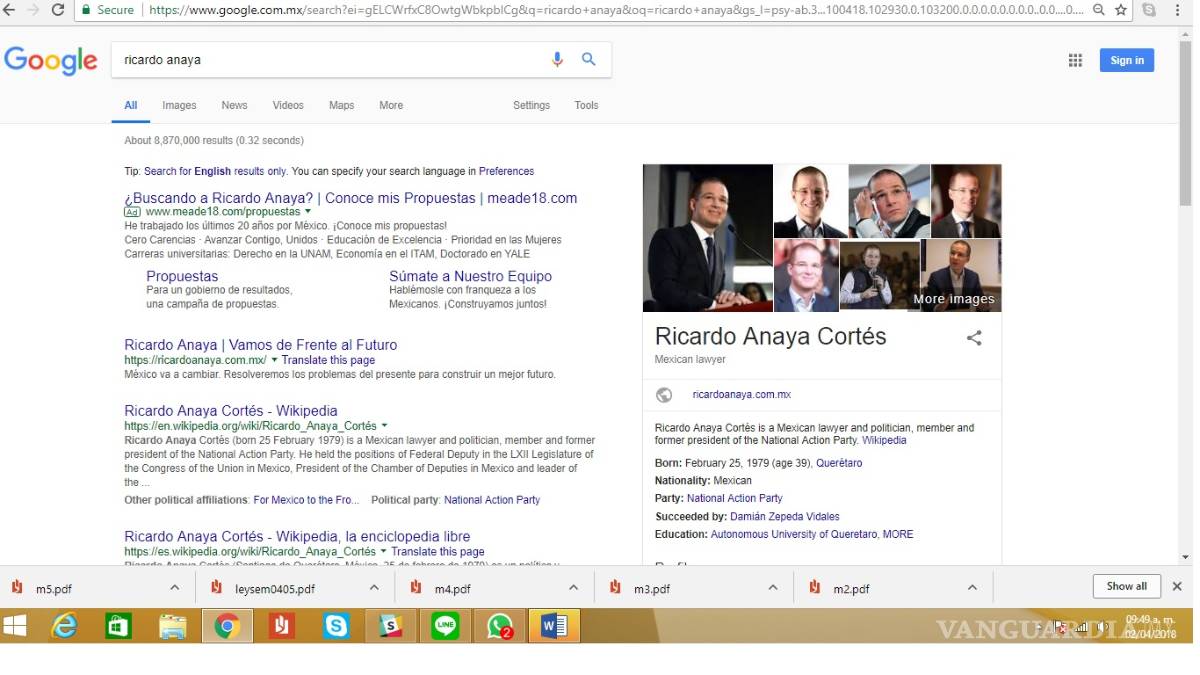Click Autonomous University of Queretaro link
Image resolution: width=1200 pixels, height=675 pixels.
tap(794, 534)
